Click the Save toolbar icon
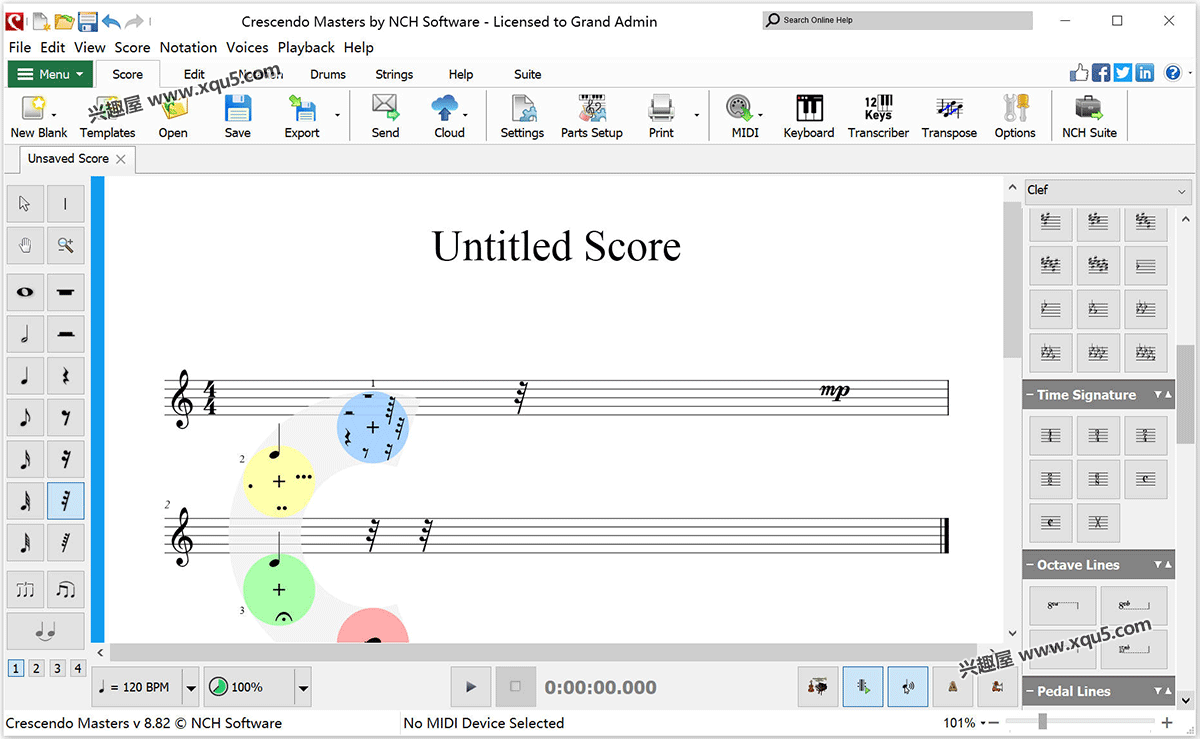This screenshot has height=739, width=1200. point(238,115)
